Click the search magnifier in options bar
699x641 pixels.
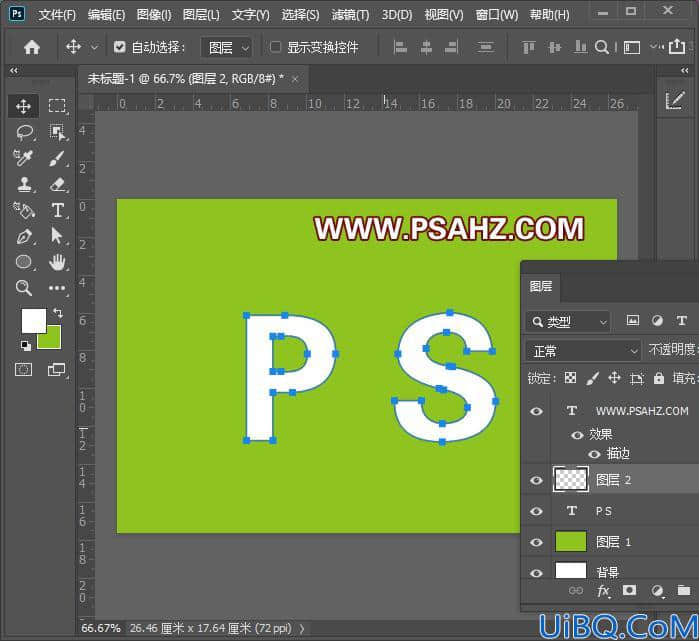[x=602, y=47]
